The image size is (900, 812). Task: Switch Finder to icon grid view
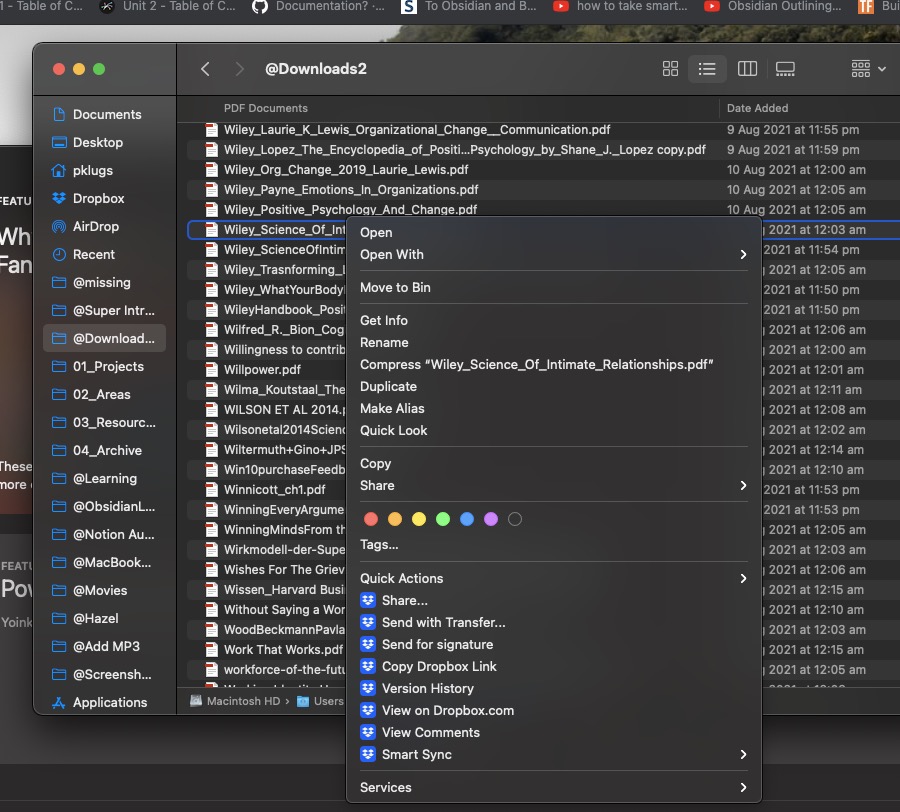[x=670, y=69]
